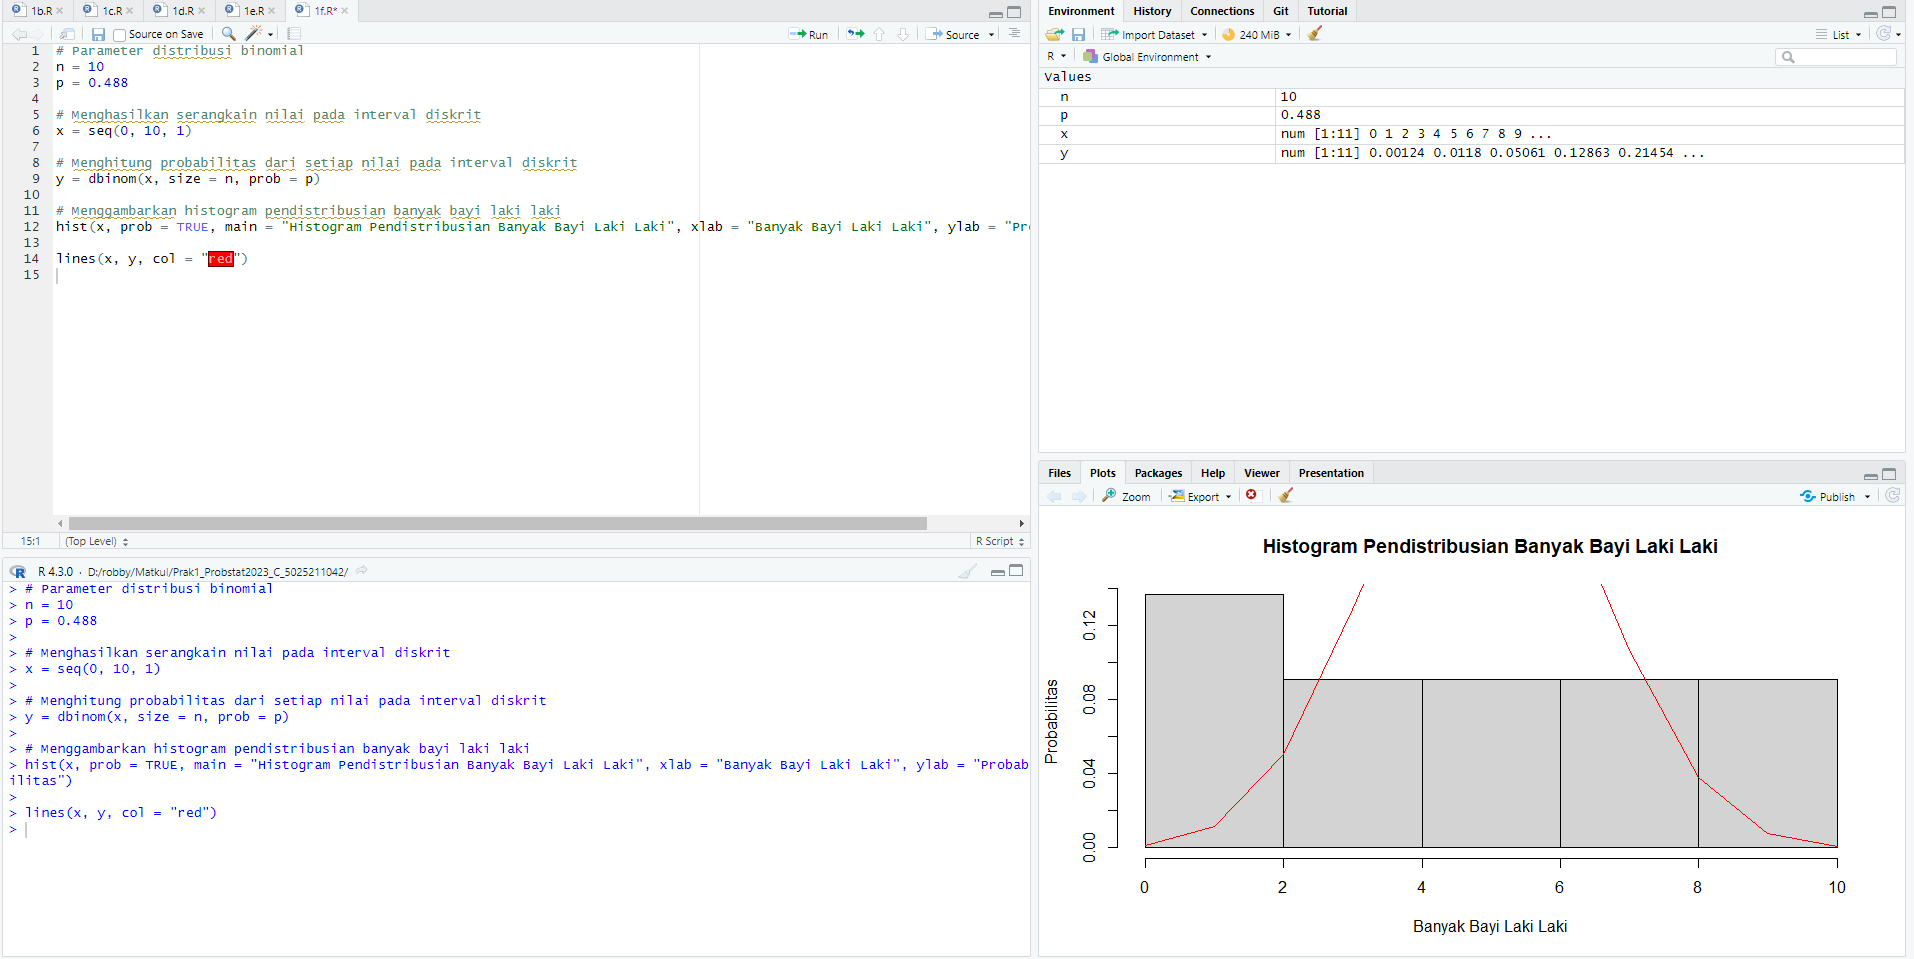Load workspace with the open folder icon
Image resolution: width=1914 pixels, height=959 pixels.
pos(1054,34)
